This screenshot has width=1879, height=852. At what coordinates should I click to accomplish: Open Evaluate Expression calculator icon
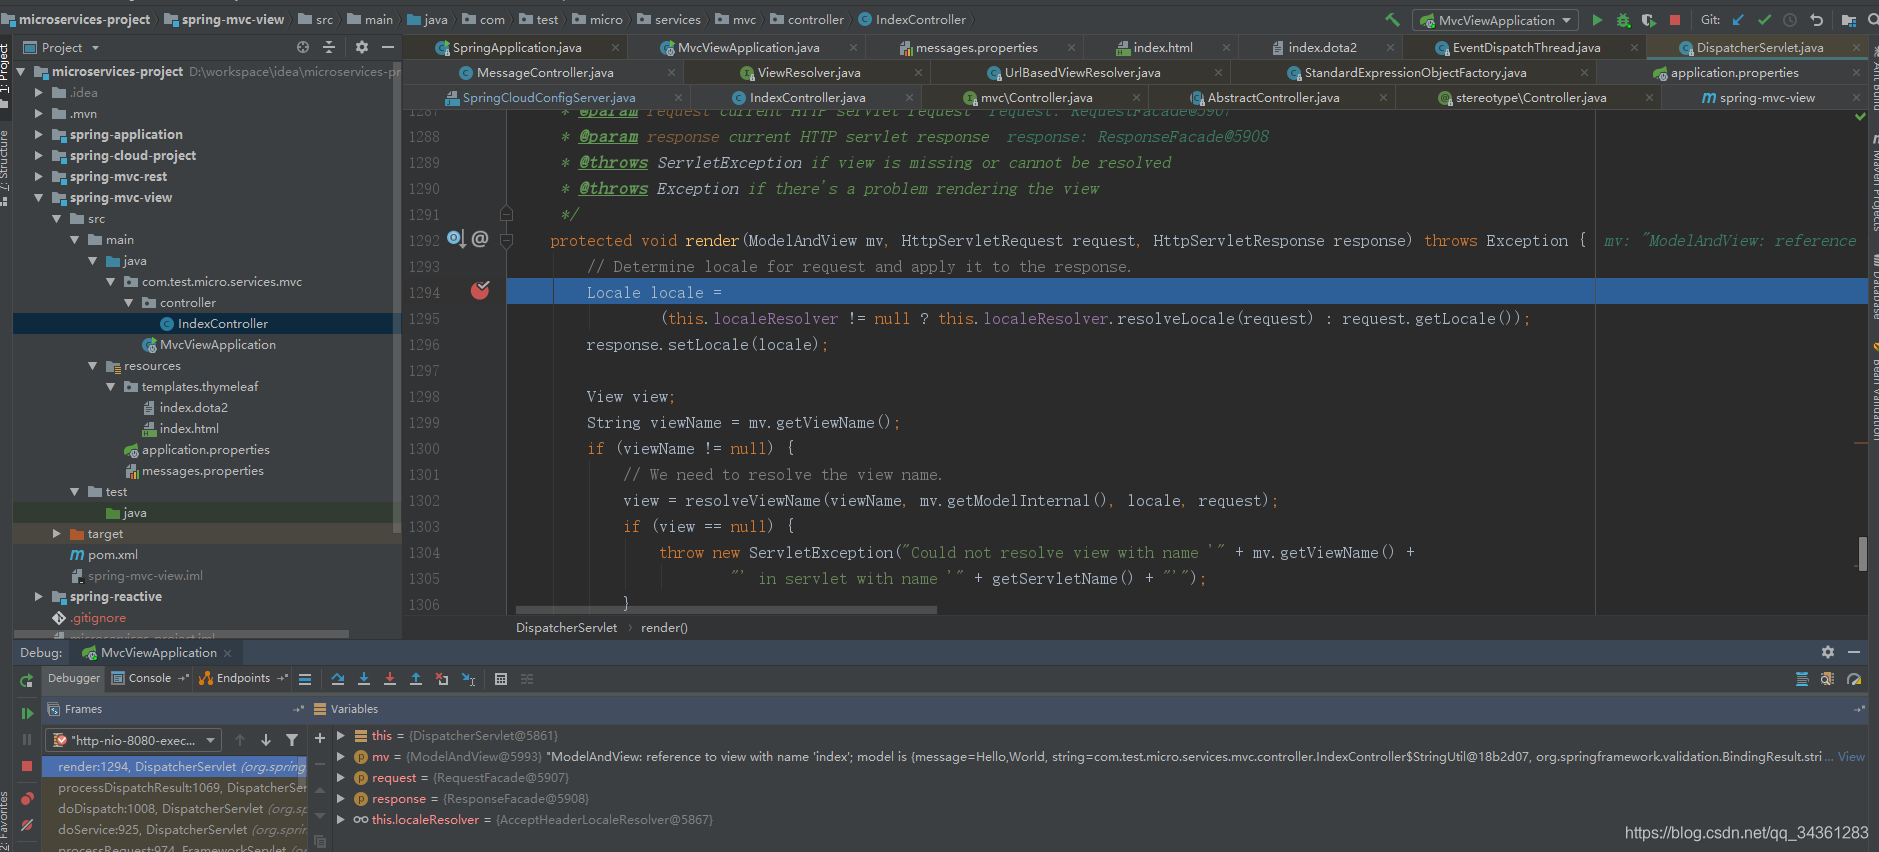[501, 679]
